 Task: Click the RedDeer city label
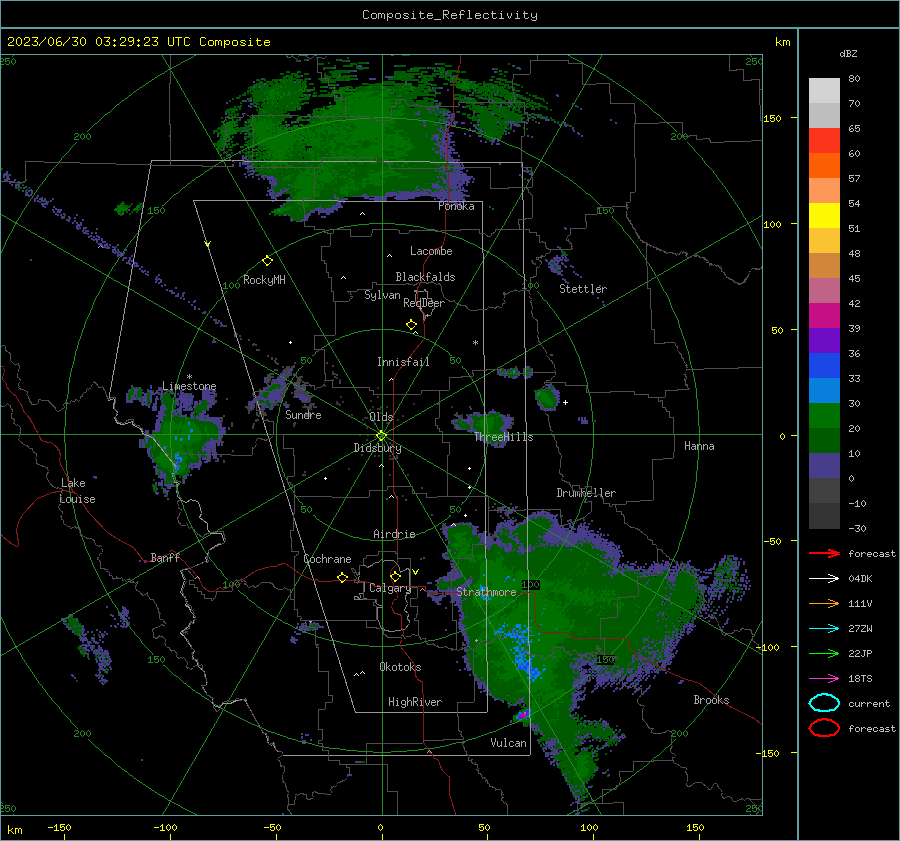click(x=424, y=303)
